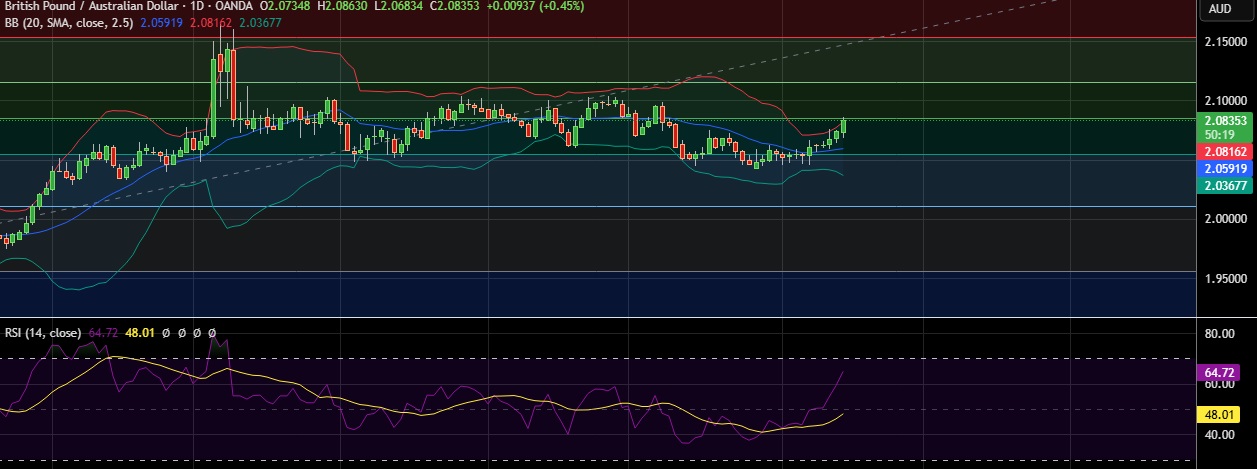Click the green 2.08353 current price label
1257x469 pixels.
click(x=1226, y=120)
